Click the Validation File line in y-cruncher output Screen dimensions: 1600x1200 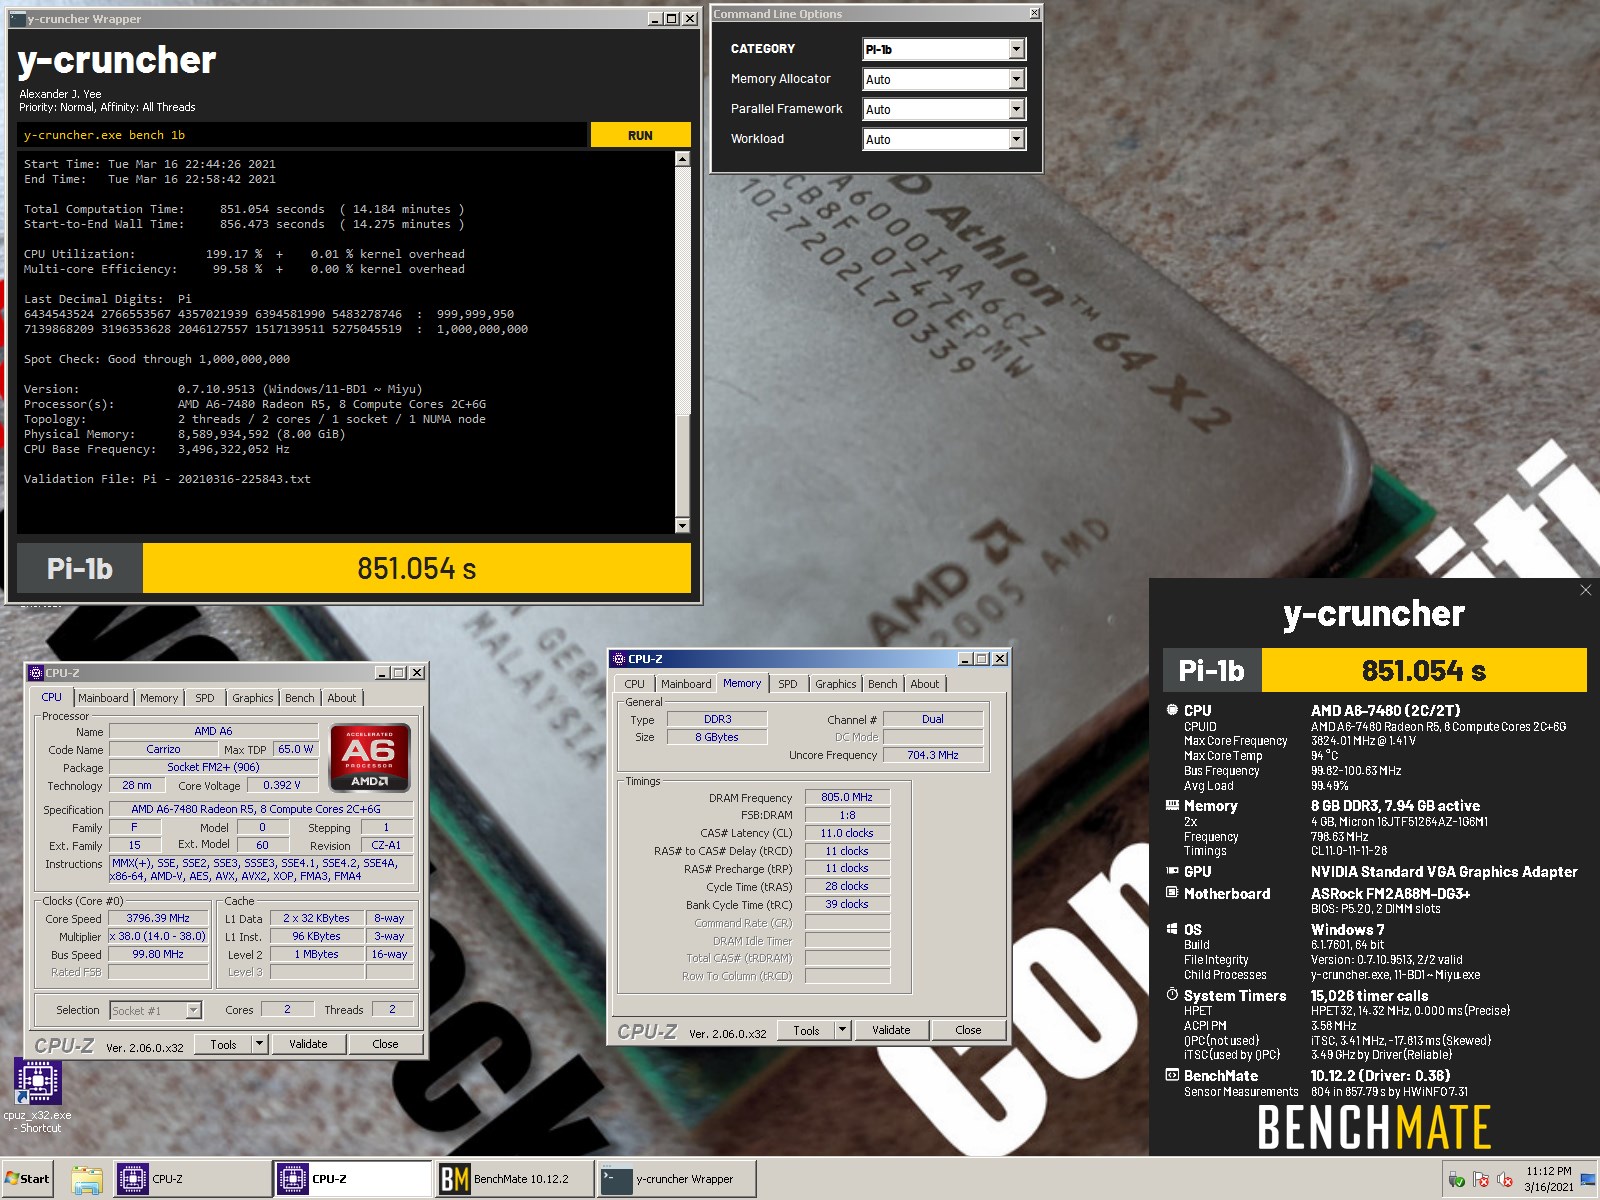pyautogui.click(x=167, y=479)
